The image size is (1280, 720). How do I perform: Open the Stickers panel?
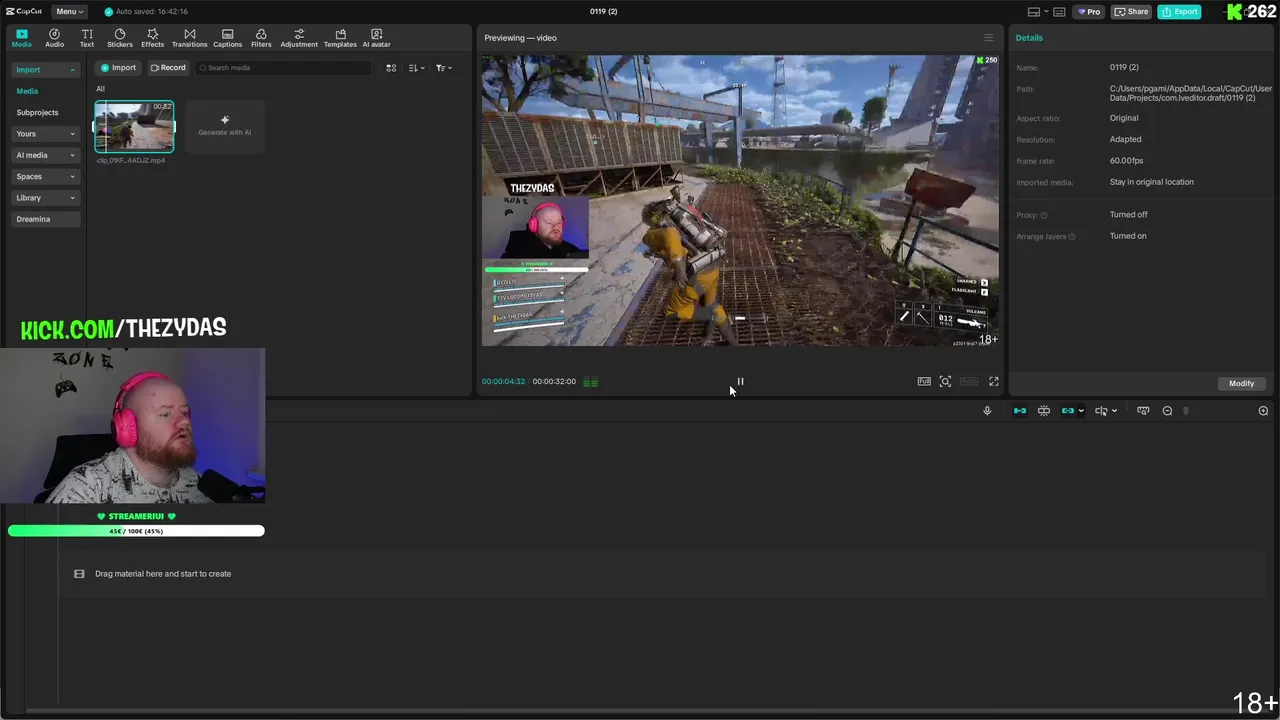pos(120,38)
